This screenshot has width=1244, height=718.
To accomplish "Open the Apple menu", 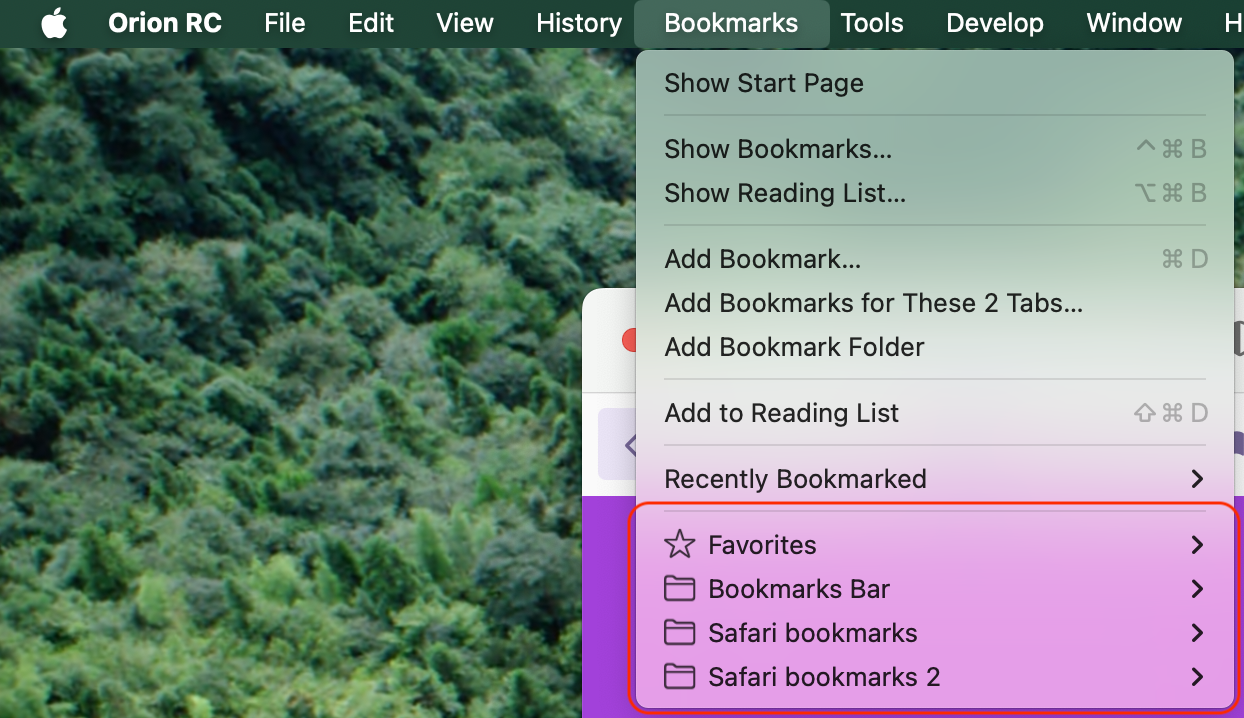I will click(54, 23).
